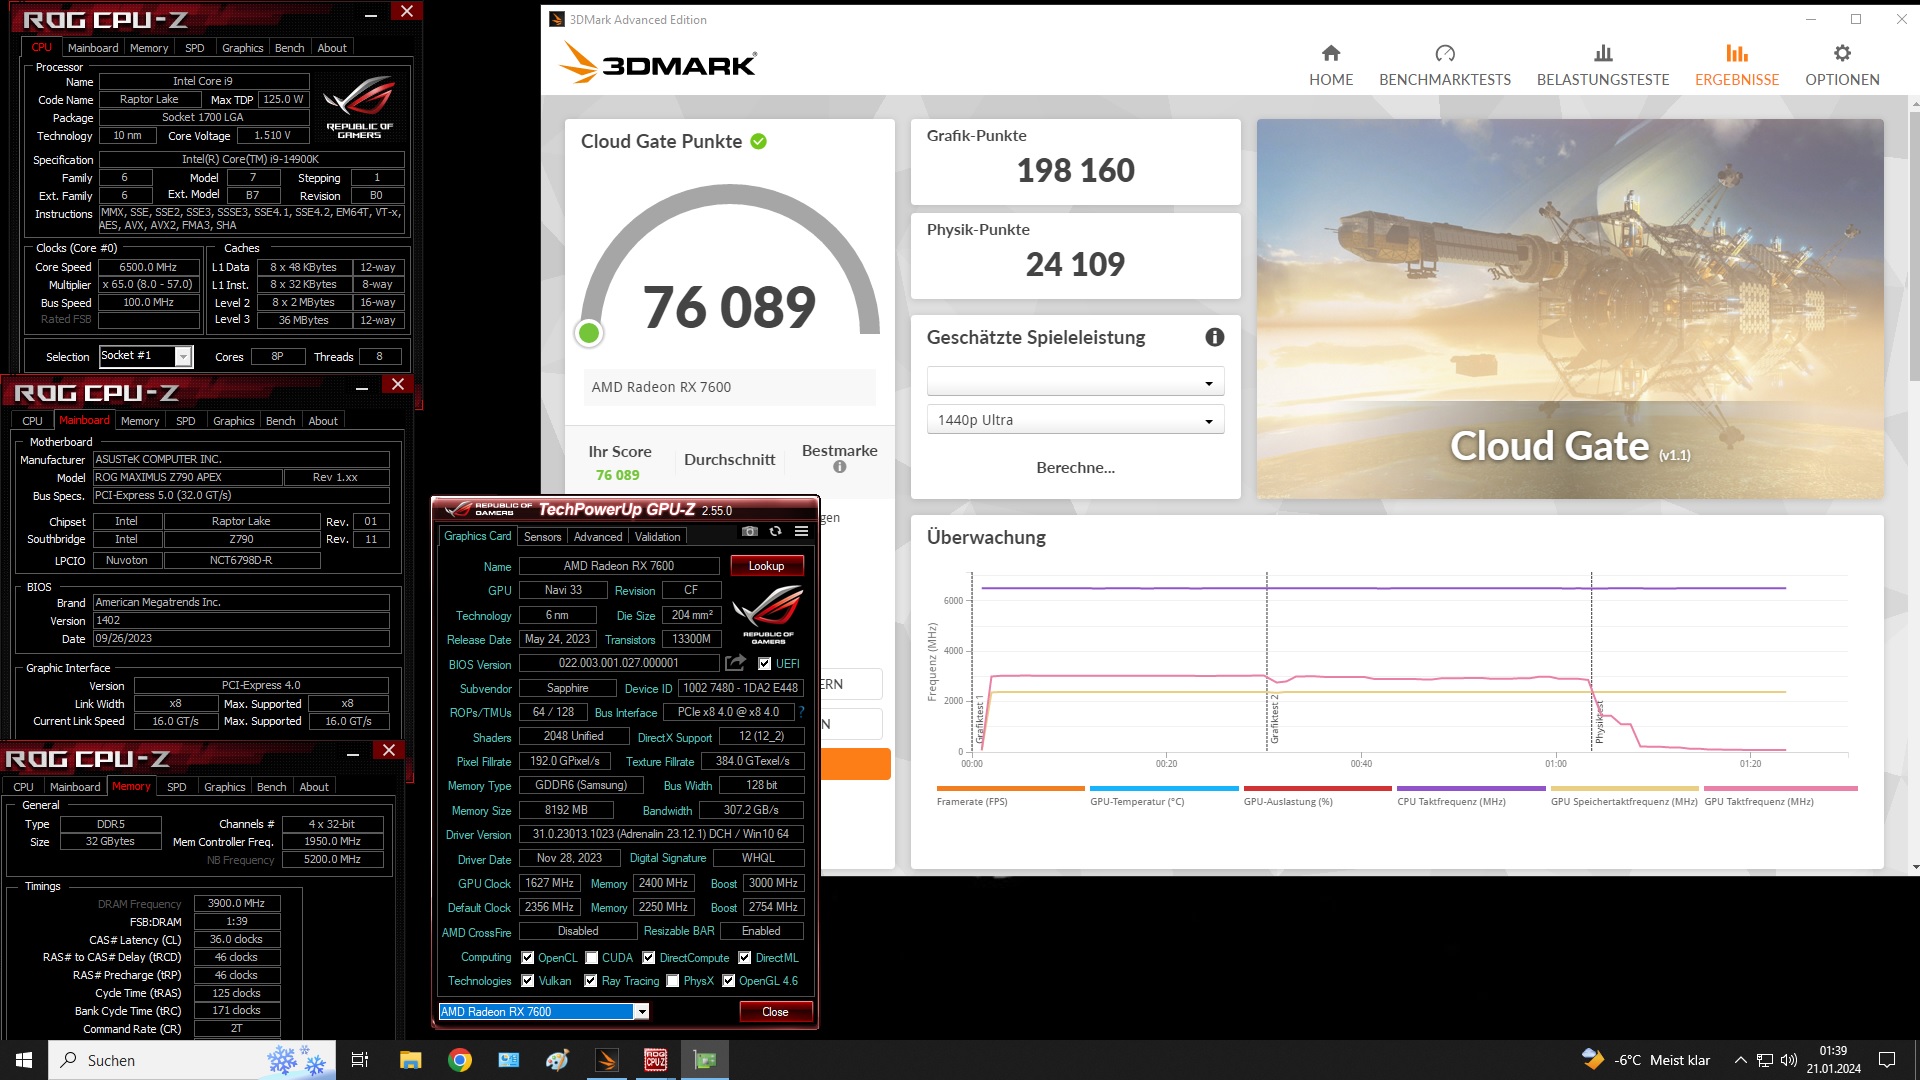Click the info icon next to Geschätzte Spieleleistung
This screenshot has height=1080, width=1920.
coord(1215,338)
